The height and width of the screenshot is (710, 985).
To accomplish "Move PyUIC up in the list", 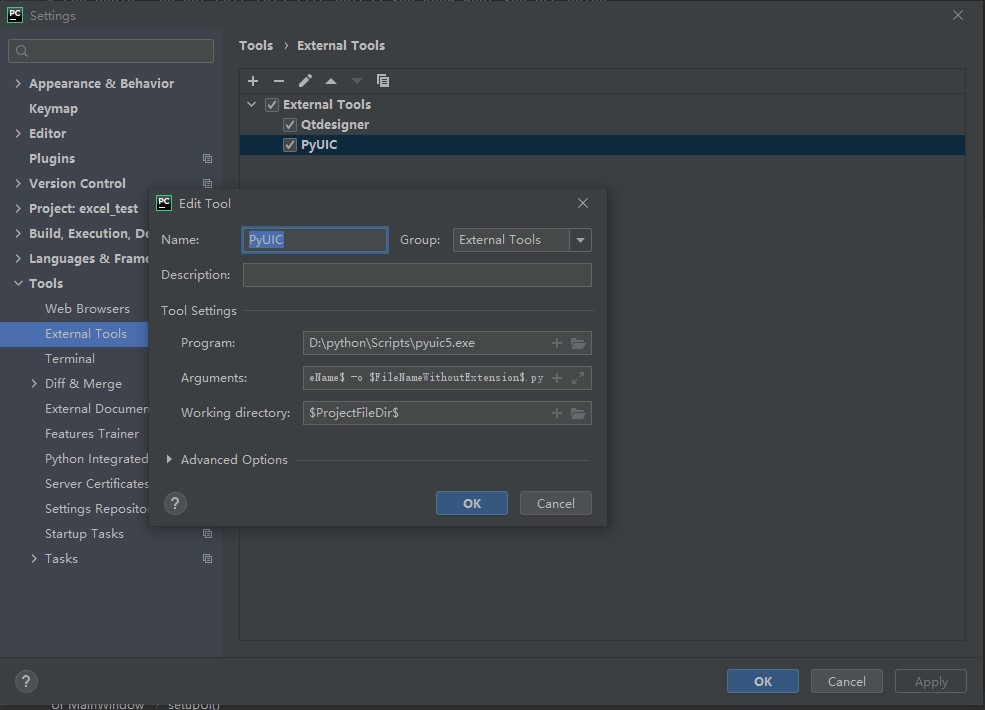I will [x=331, y=80].
